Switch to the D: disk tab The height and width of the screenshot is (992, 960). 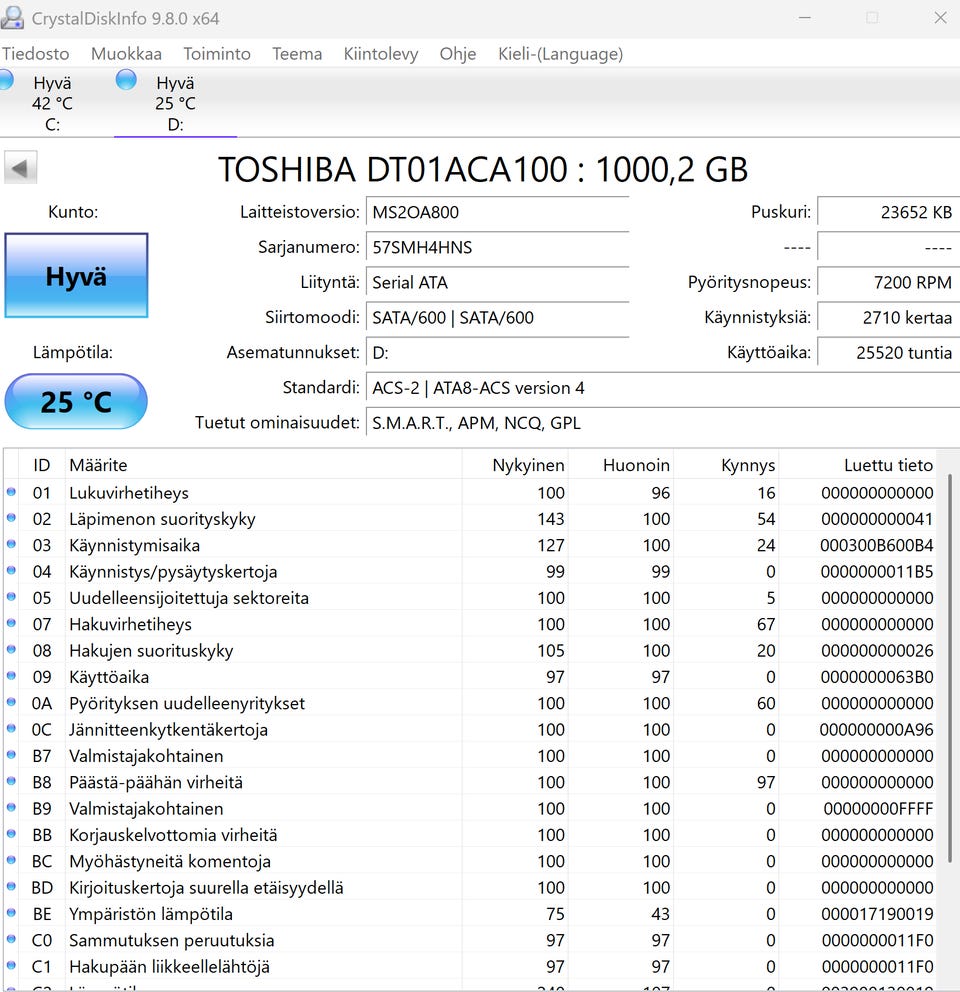(175, 104)
